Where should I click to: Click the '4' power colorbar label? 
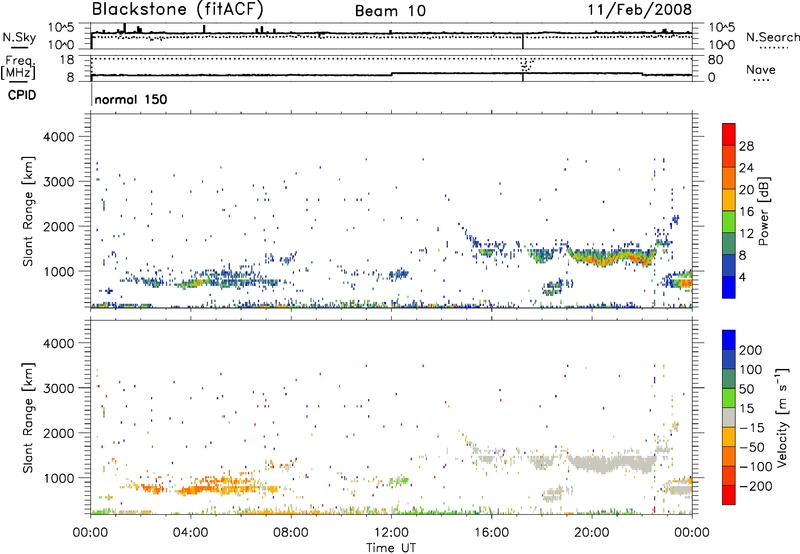743,277
